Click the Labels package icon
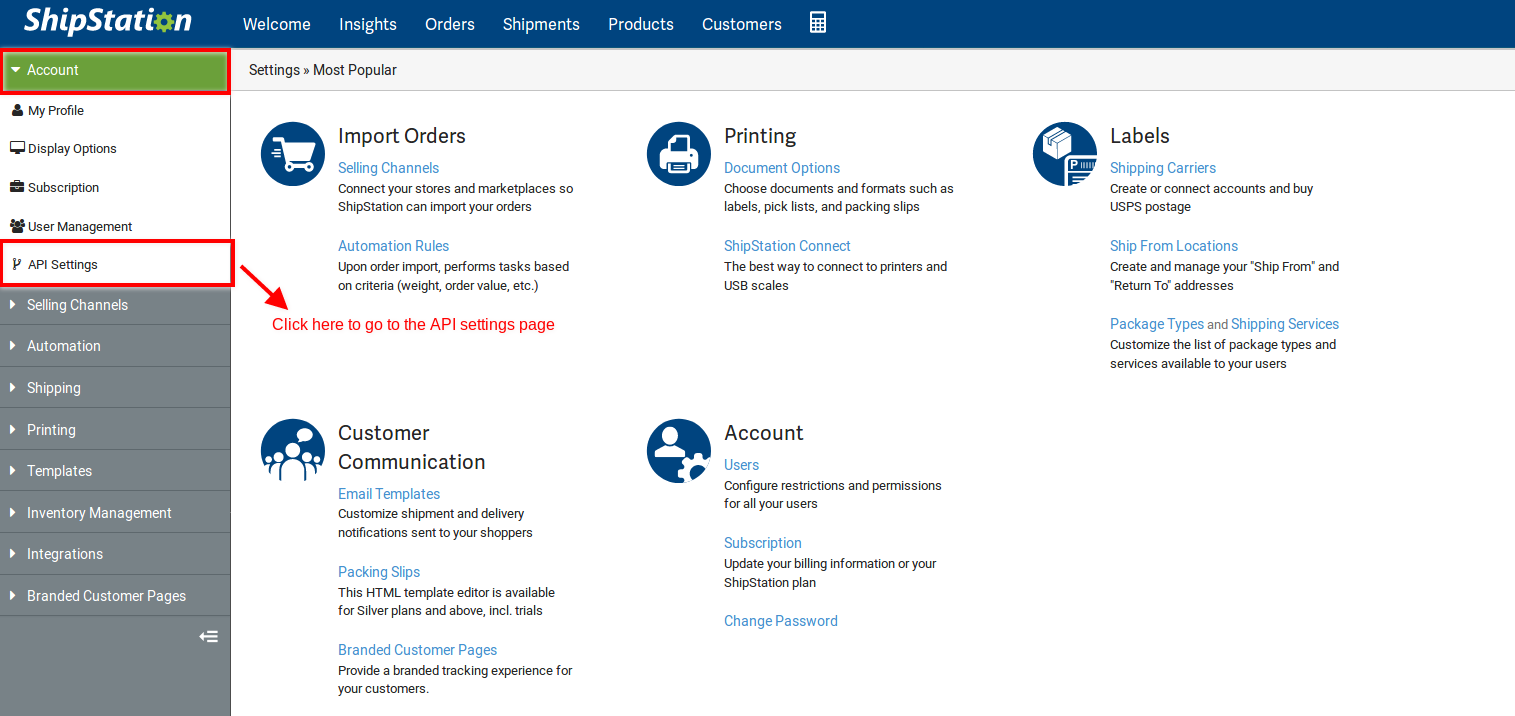 pos(1064,154)
